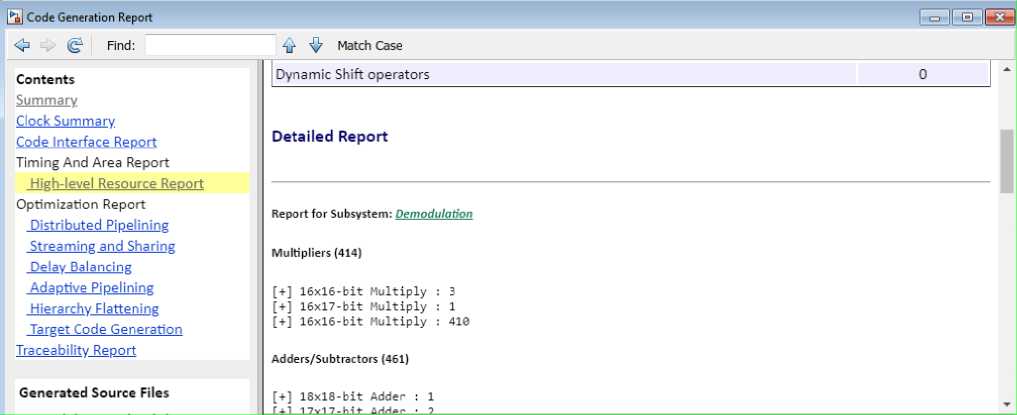Click the back navigation arrow icon

coord(22,45)
